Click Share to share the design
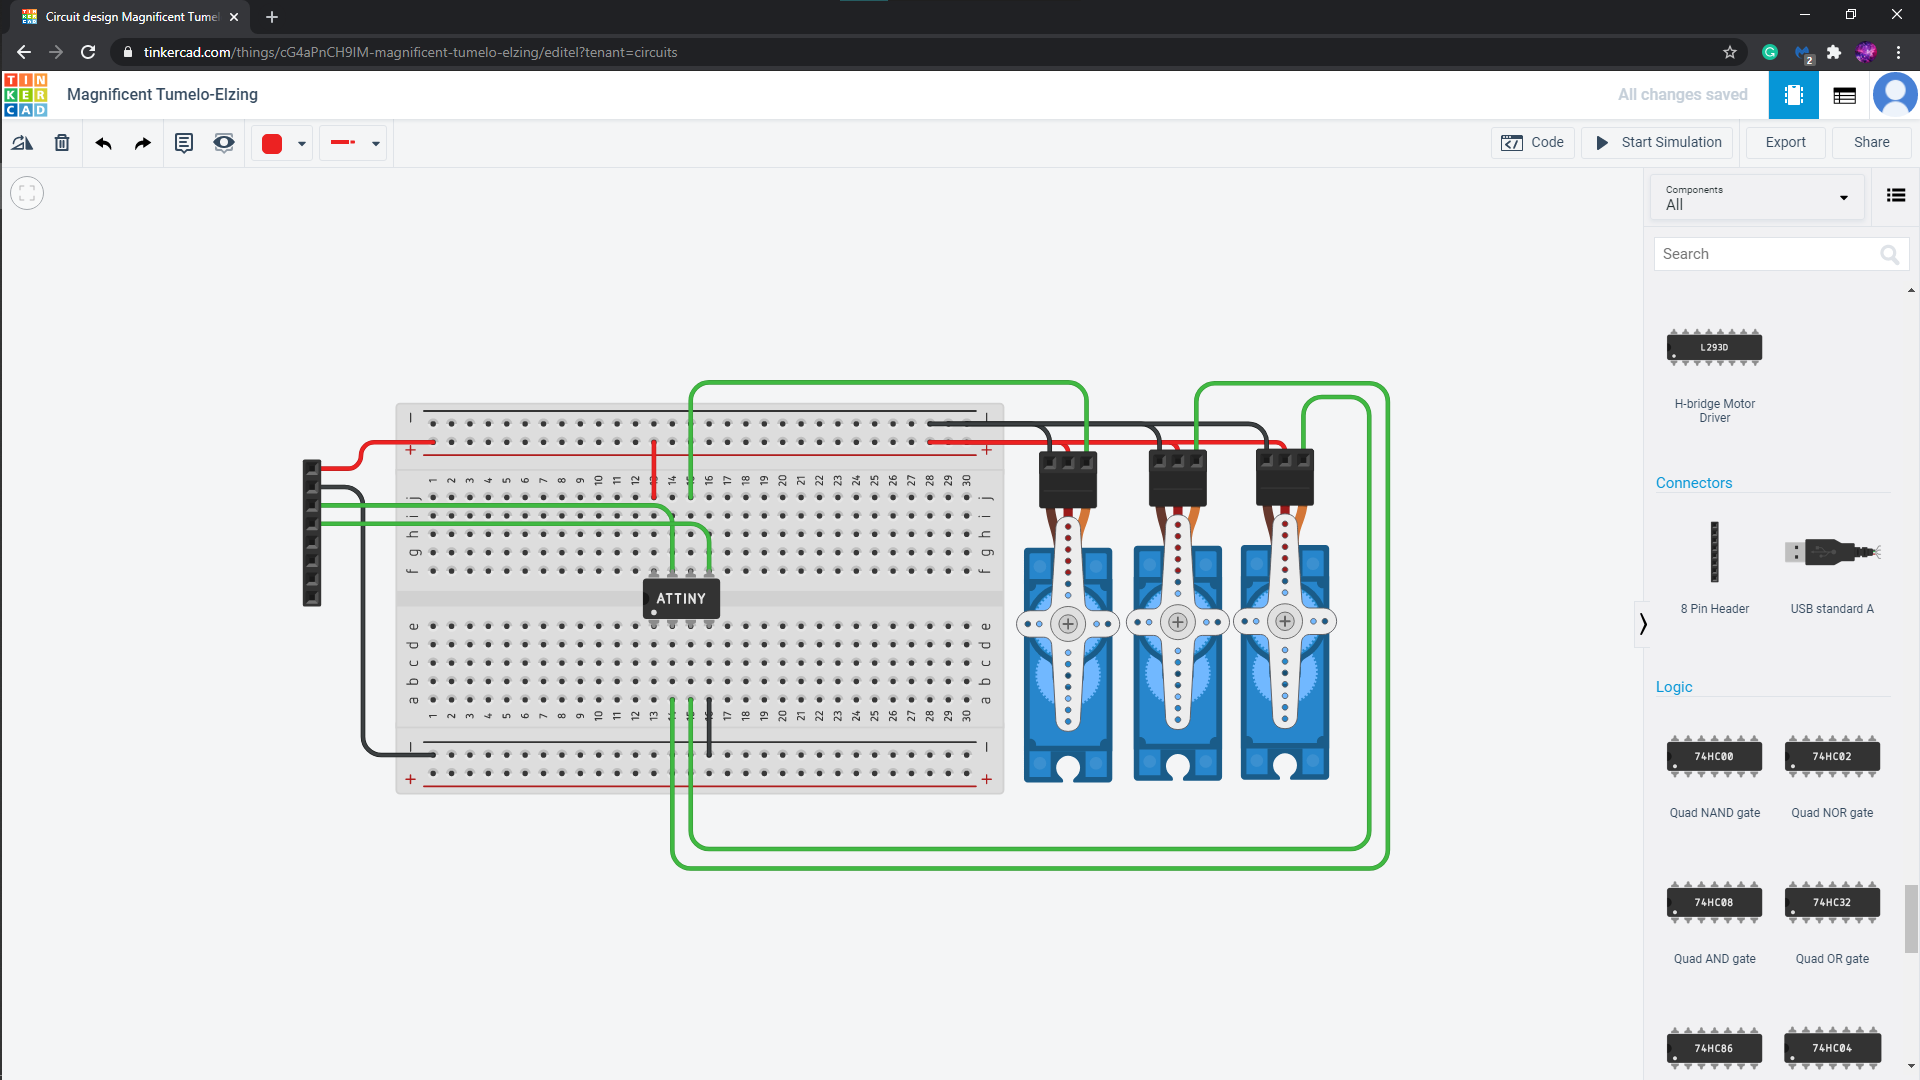The height and width of the screenshot is (1080, 1920). pos(1871,141)
